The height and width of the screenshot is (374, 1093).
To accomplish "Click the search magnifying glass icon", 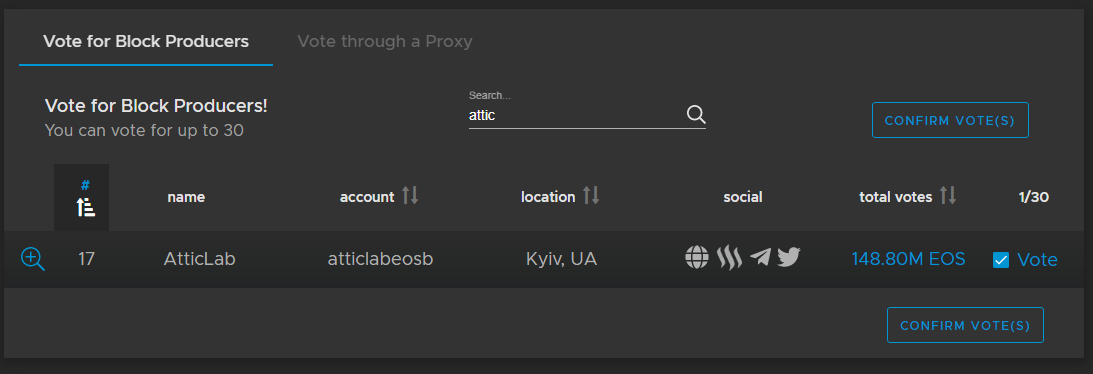I will [x=696, y=115].
